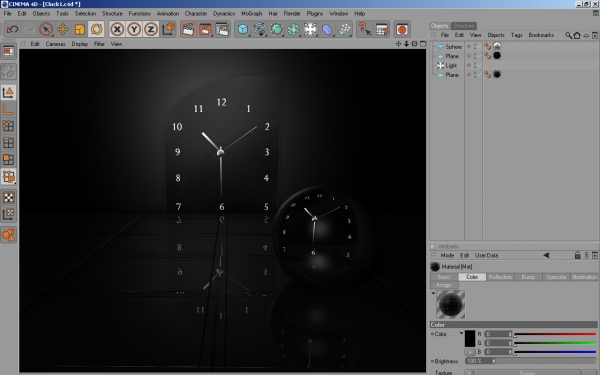The width and height of the screenshot is (600, 375).
Task: Collapse the material preview triangle
Action: pos(433,293)
